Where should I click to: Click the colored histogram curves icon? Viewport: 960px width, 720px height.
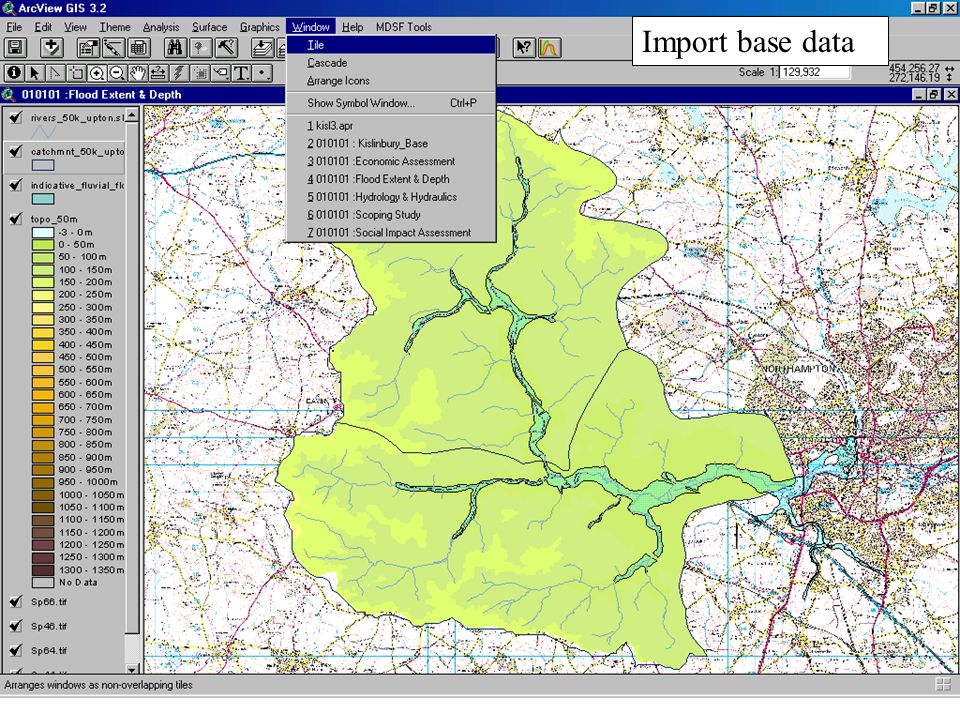[550, 48]
